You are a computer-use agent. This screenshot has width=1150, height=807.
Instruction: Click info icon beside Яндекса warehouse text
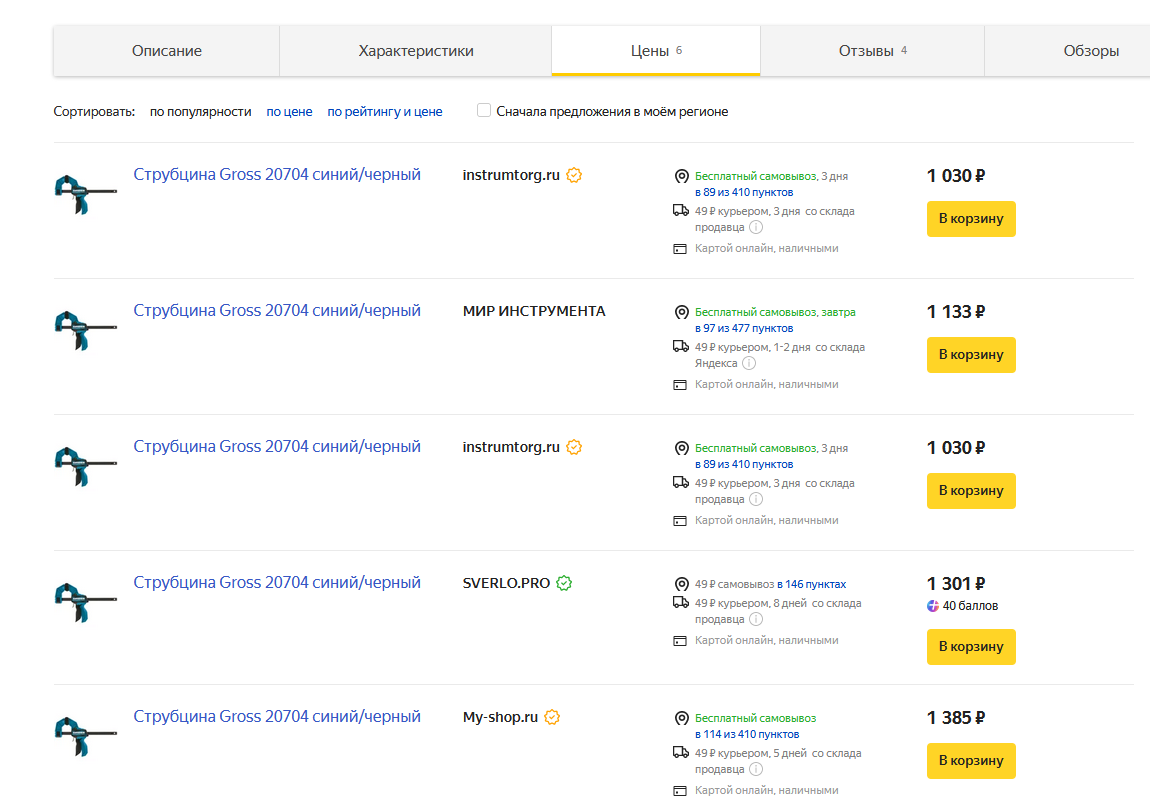(x=749, y=364)
